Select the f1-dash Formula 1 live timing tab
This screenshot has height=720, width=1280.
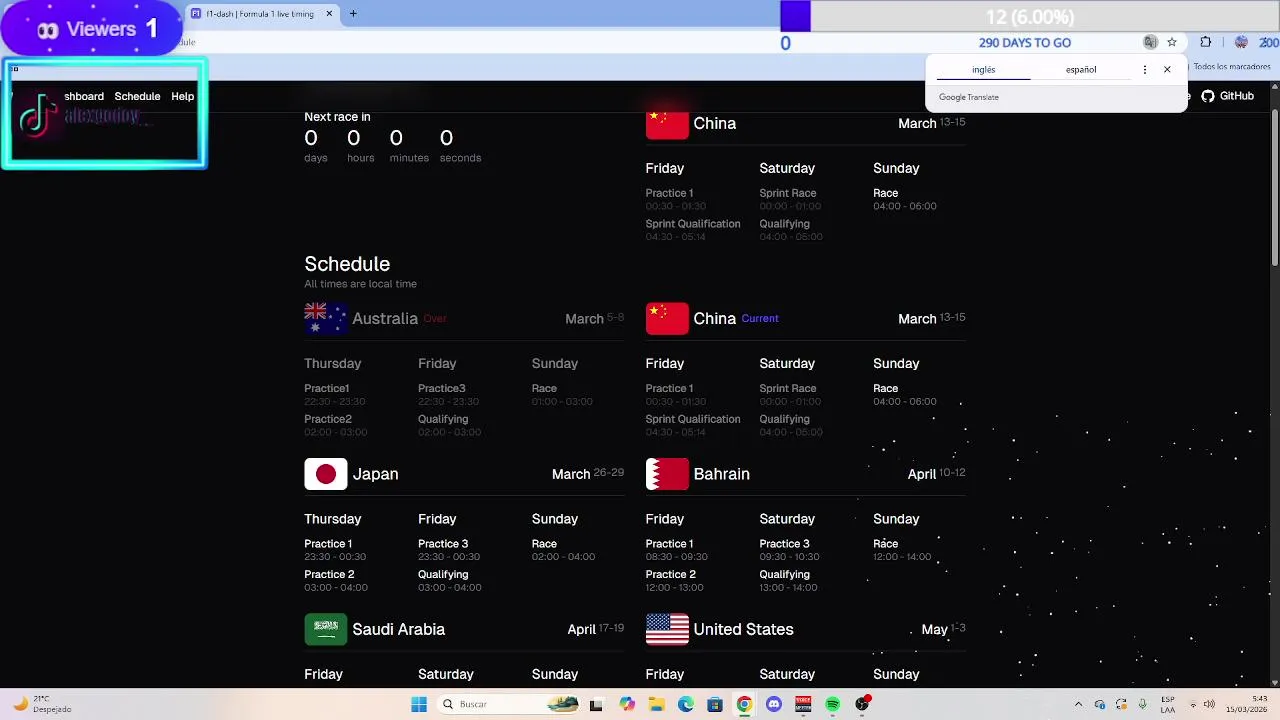click(x=261, y=14)
